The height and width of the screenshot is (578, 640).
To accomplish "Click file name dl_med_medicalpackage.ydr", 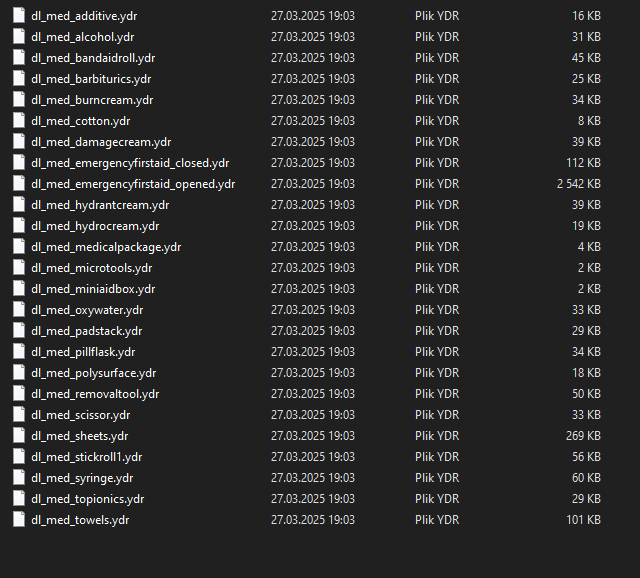I will [106, 247].
